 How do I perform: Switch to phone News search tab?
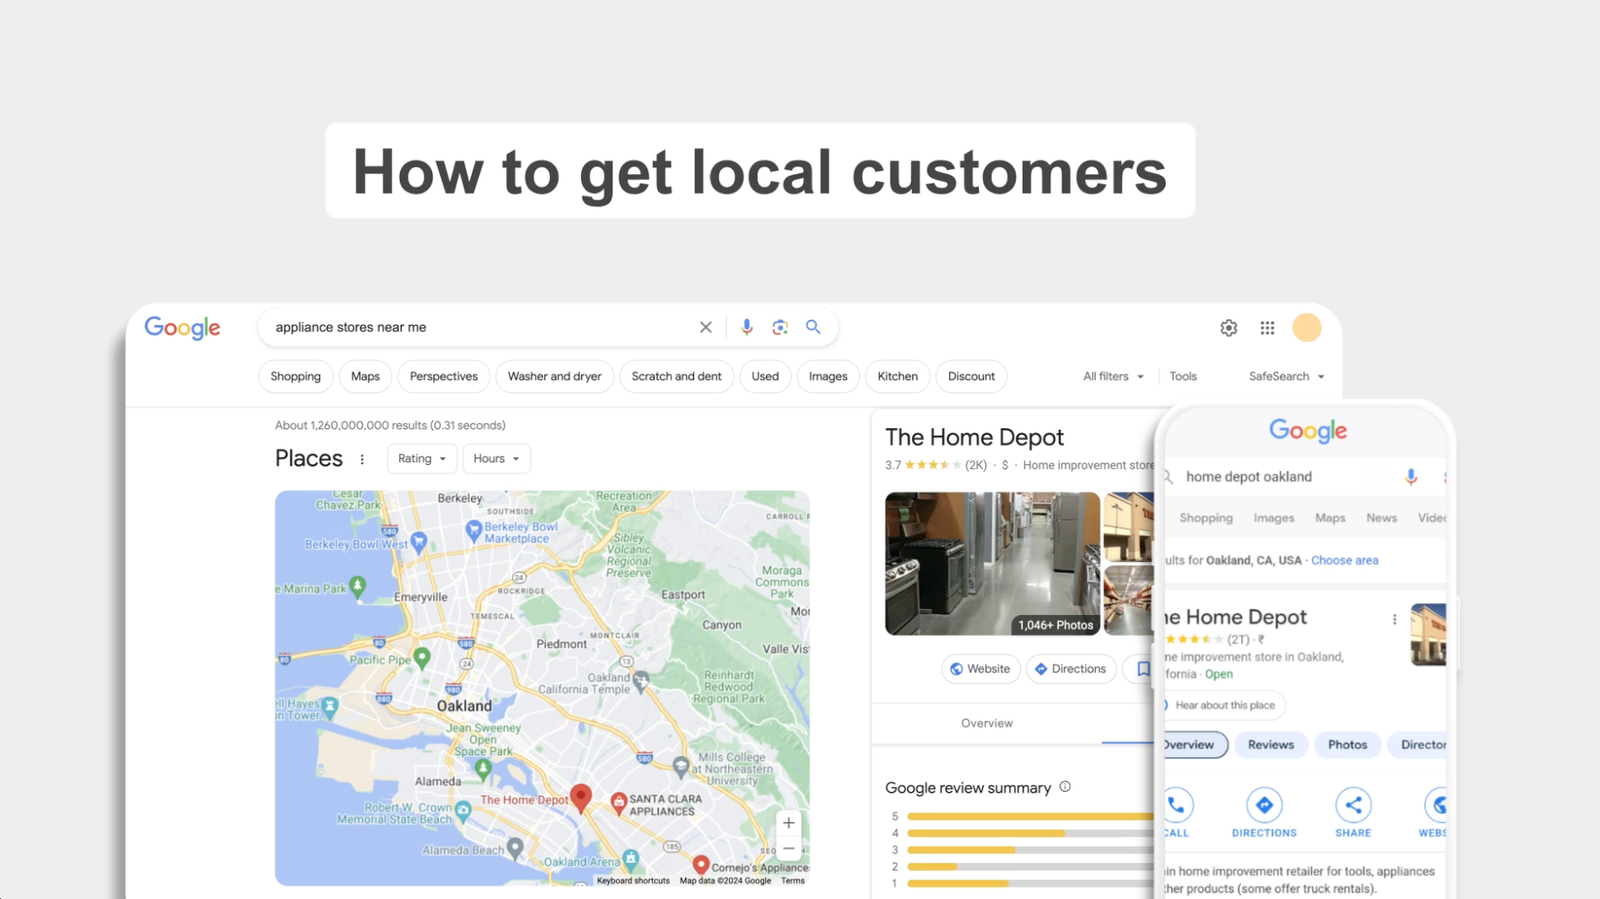[1382, 518]
